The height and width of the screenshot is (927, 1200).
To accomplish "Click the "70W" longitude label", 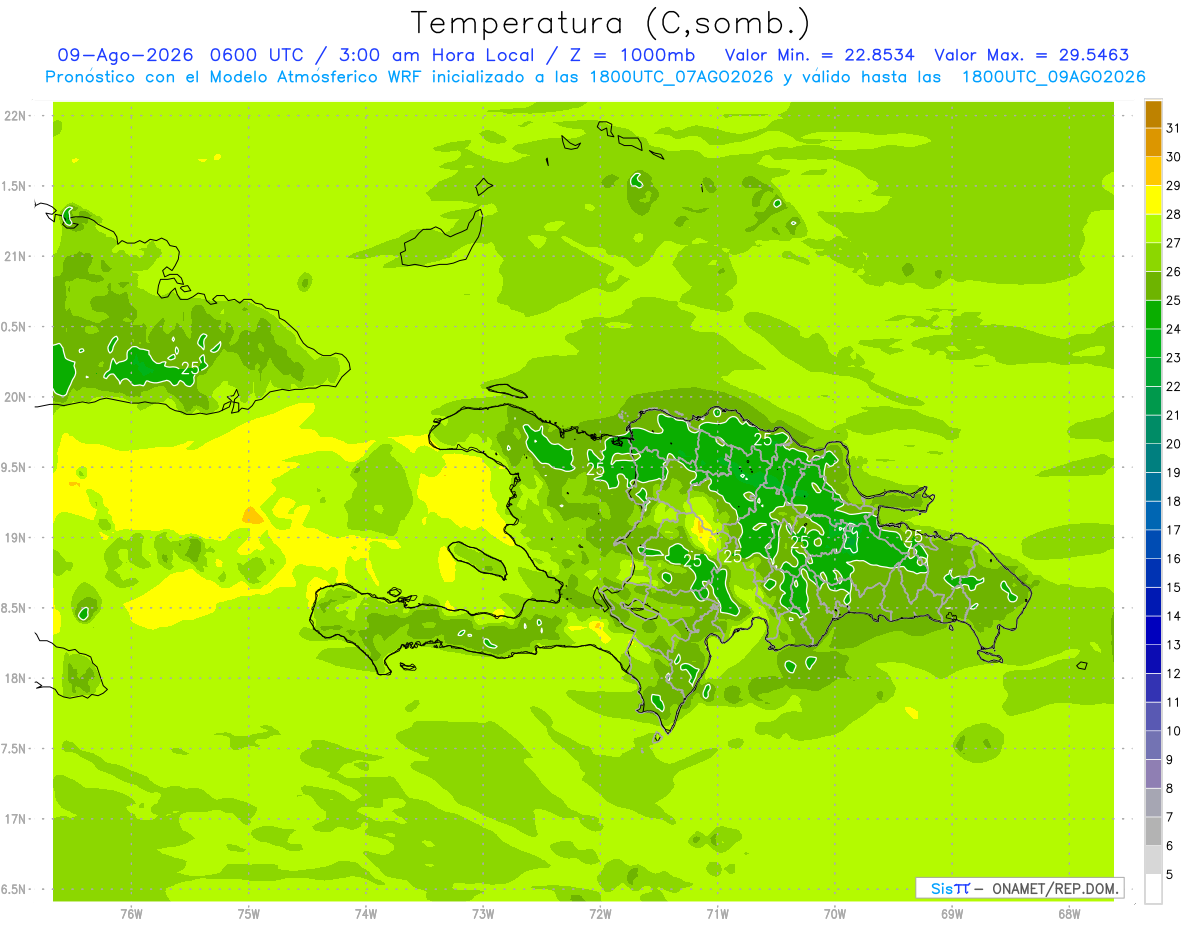I will tap(835, 915).
